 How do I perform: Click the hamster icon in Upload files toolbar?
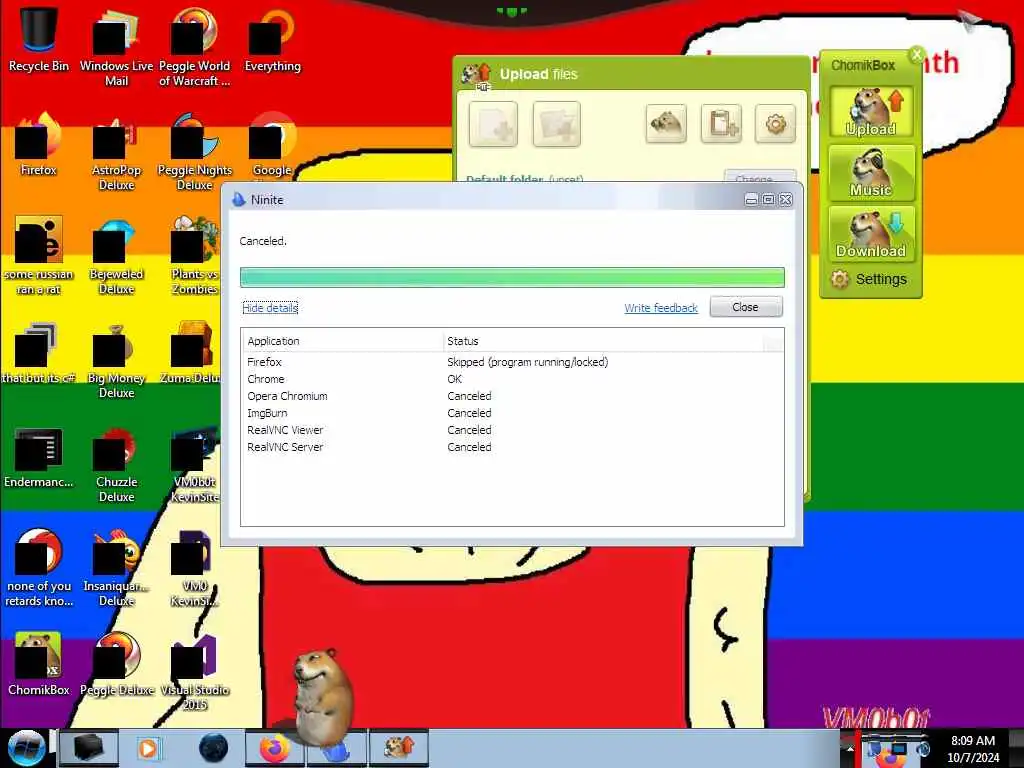point(666,123)
